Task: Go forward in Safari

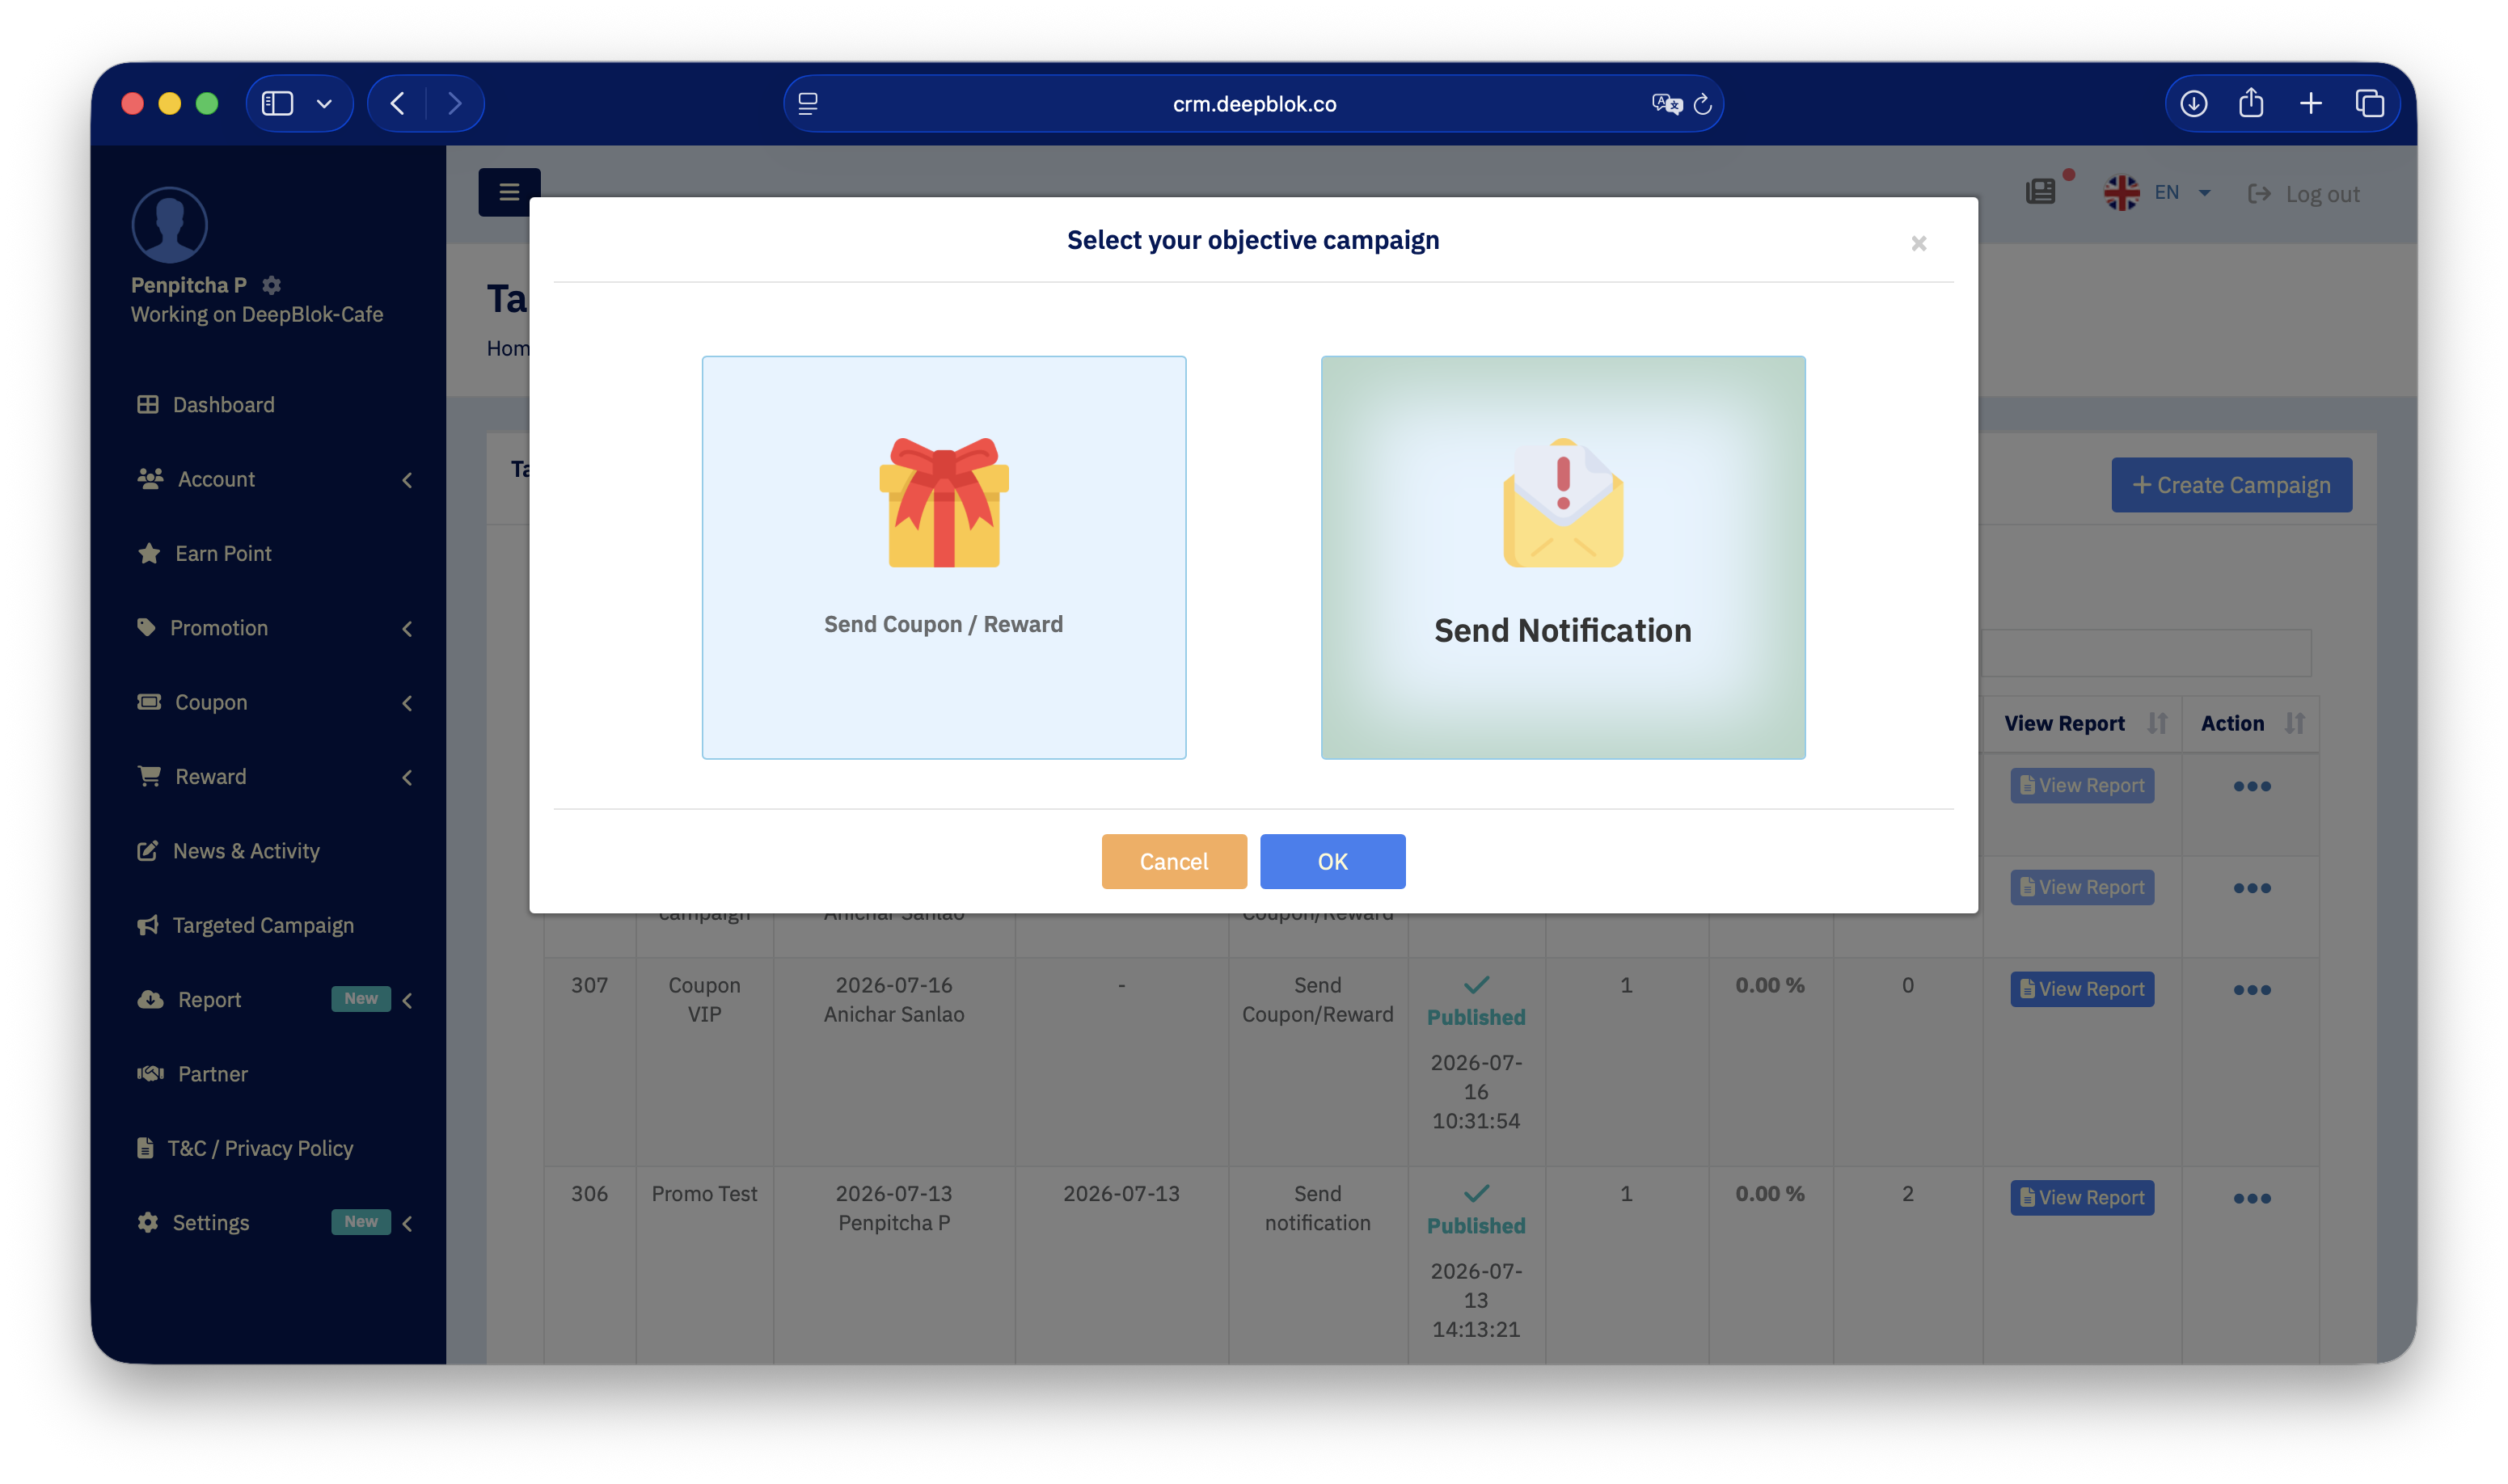Action: (455, 103)
